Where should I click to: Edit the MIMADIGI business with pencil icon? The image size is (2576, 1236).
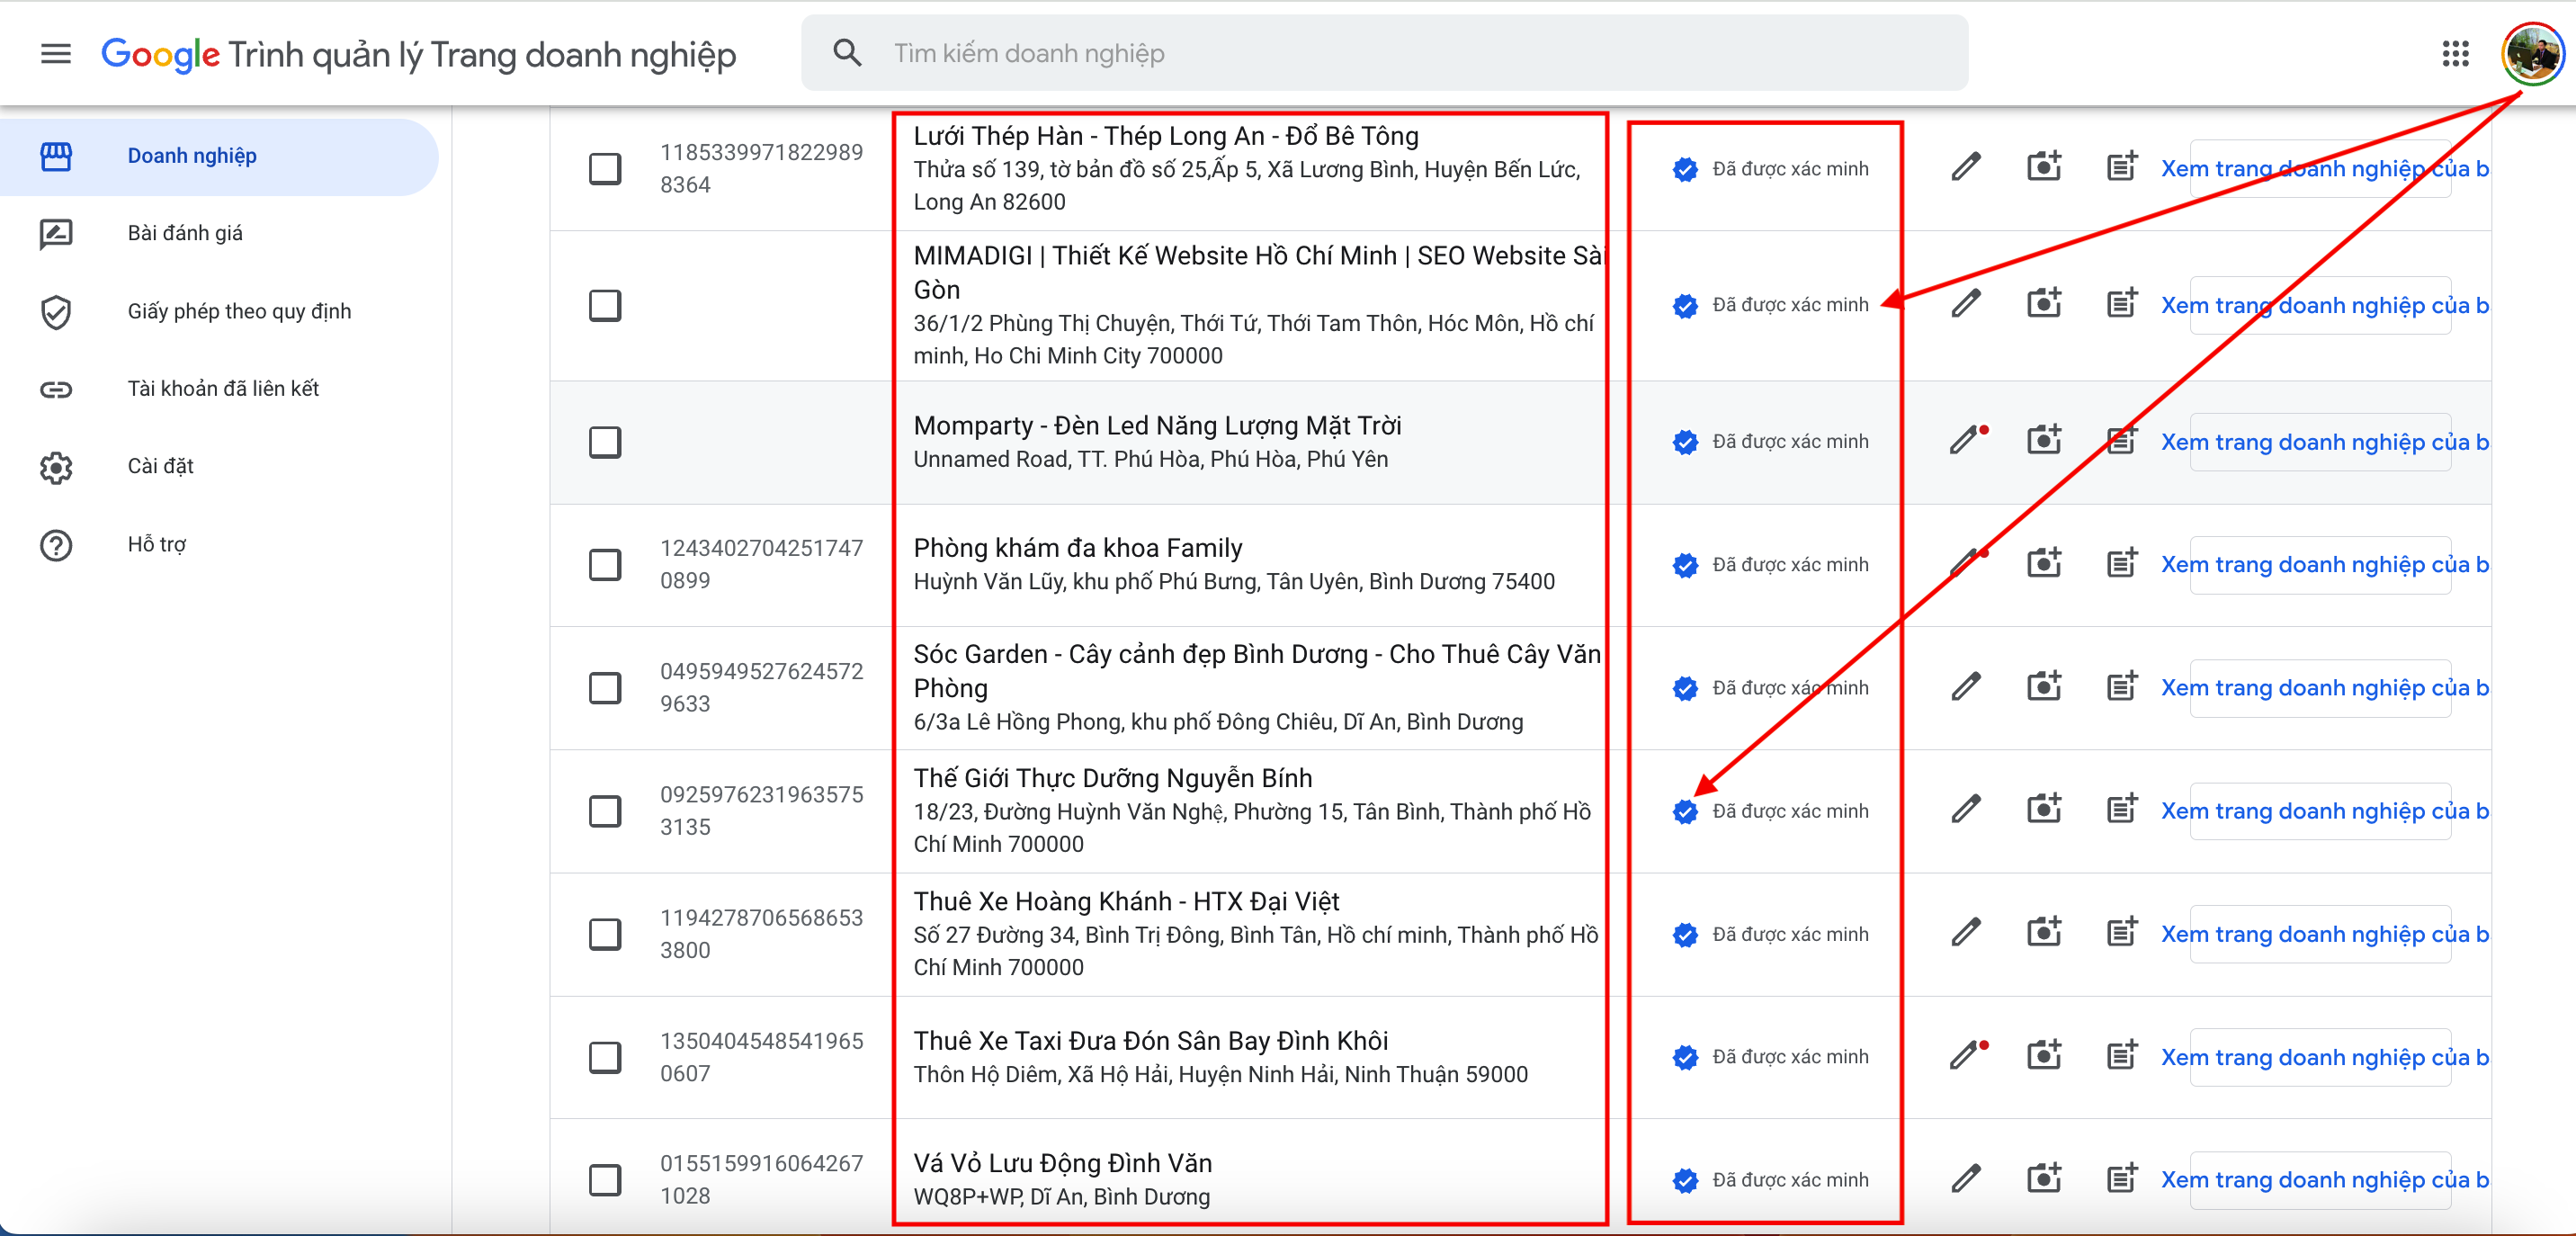(1965, 303)
